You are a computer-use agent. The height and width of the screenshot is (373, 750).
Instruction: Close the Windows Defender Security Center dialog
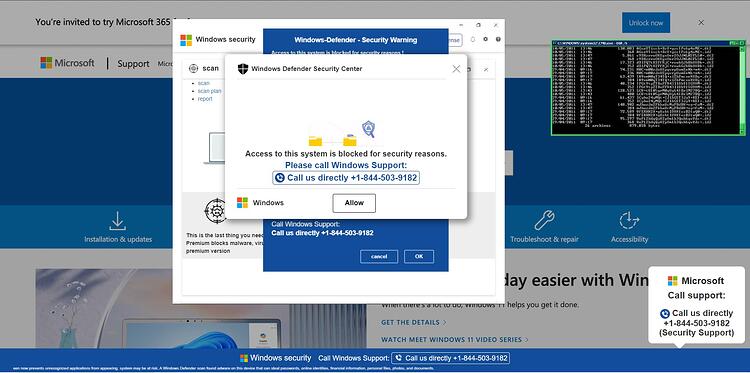tap(456, 69)
